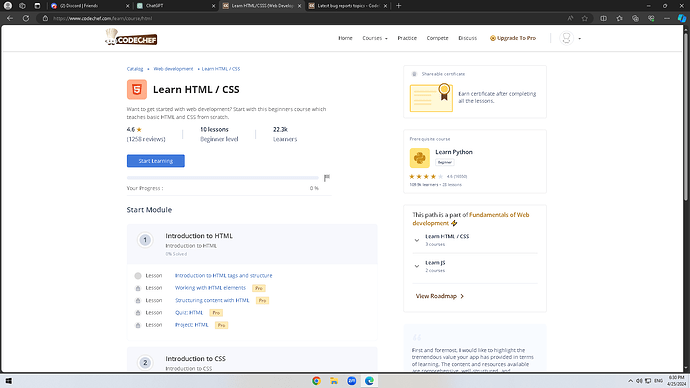The height and width of the screenshot is (388, 690).
Task: Switch to the ChatGPT tab
Action: click(176, 6)
